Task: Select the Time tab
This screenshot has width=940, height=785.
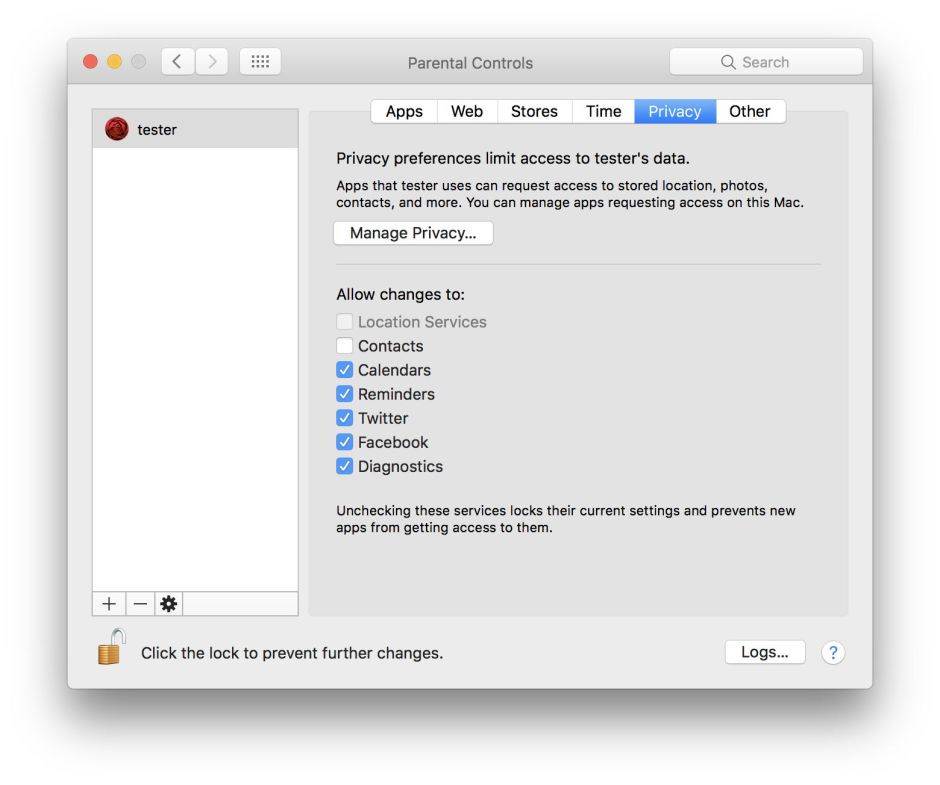Action: [603, 111]
